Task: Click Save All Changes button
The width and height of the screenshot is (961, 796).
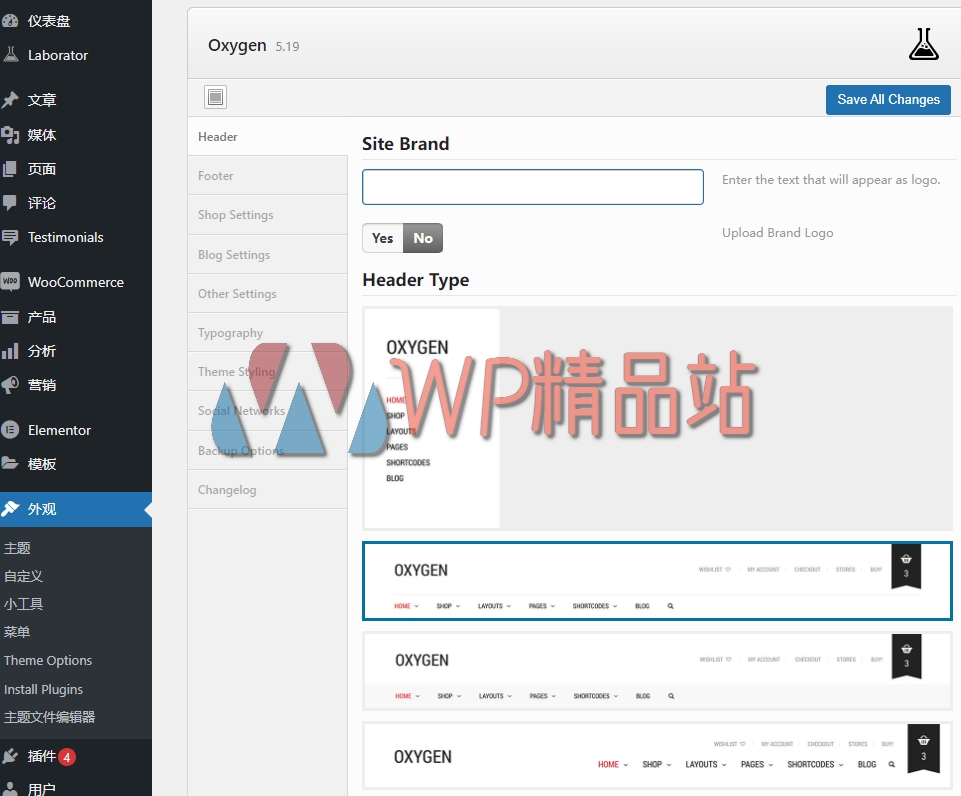Action: [x=888, y=99]
